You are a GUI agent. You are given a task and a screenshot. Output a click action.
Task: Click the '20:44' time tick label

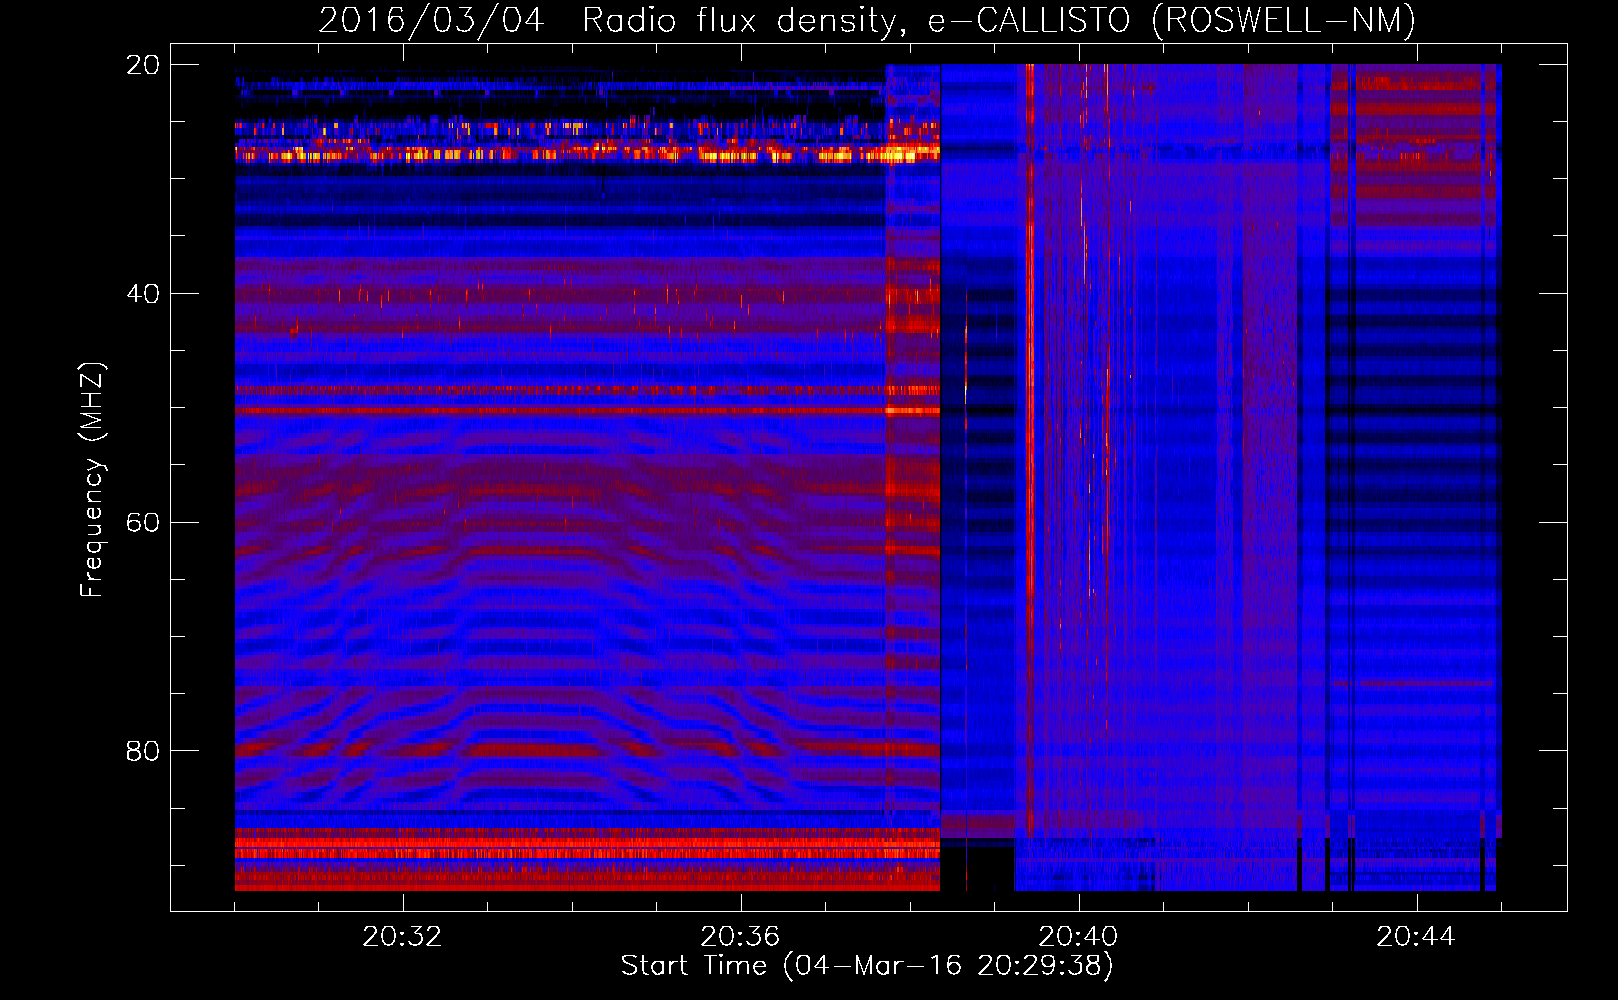[x=1416, y=937]
